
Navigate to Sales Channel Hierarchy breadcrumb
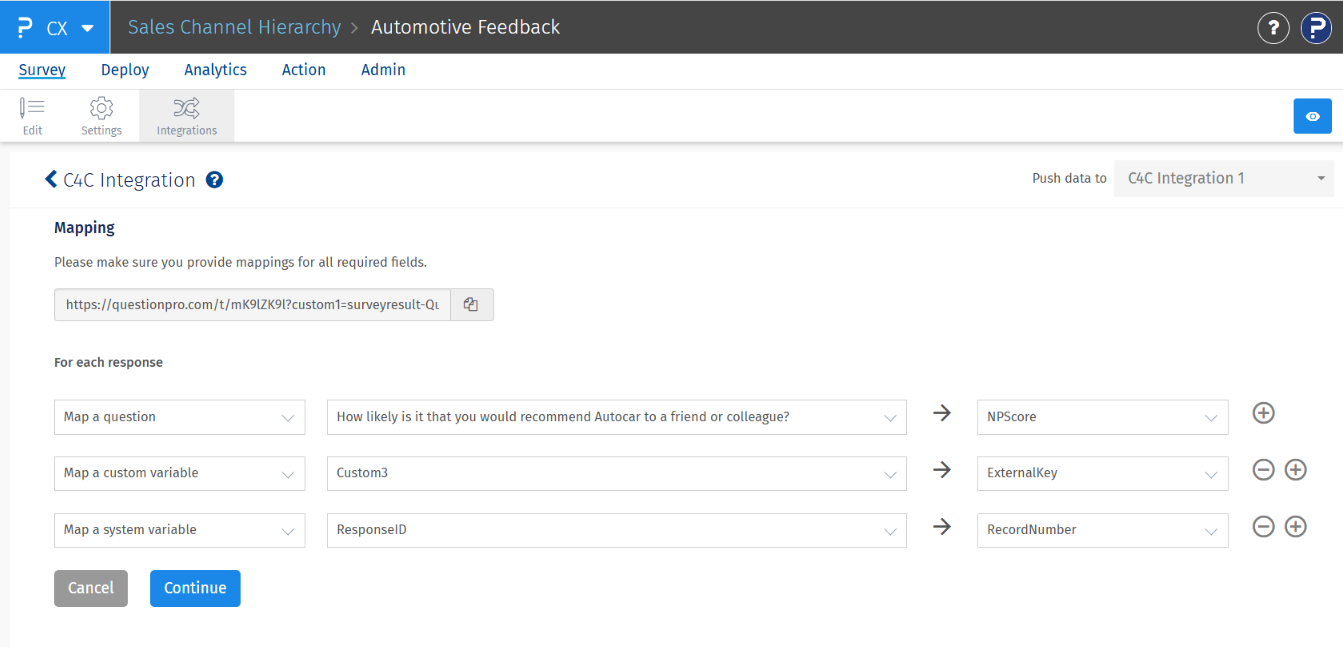click(233, 27)
